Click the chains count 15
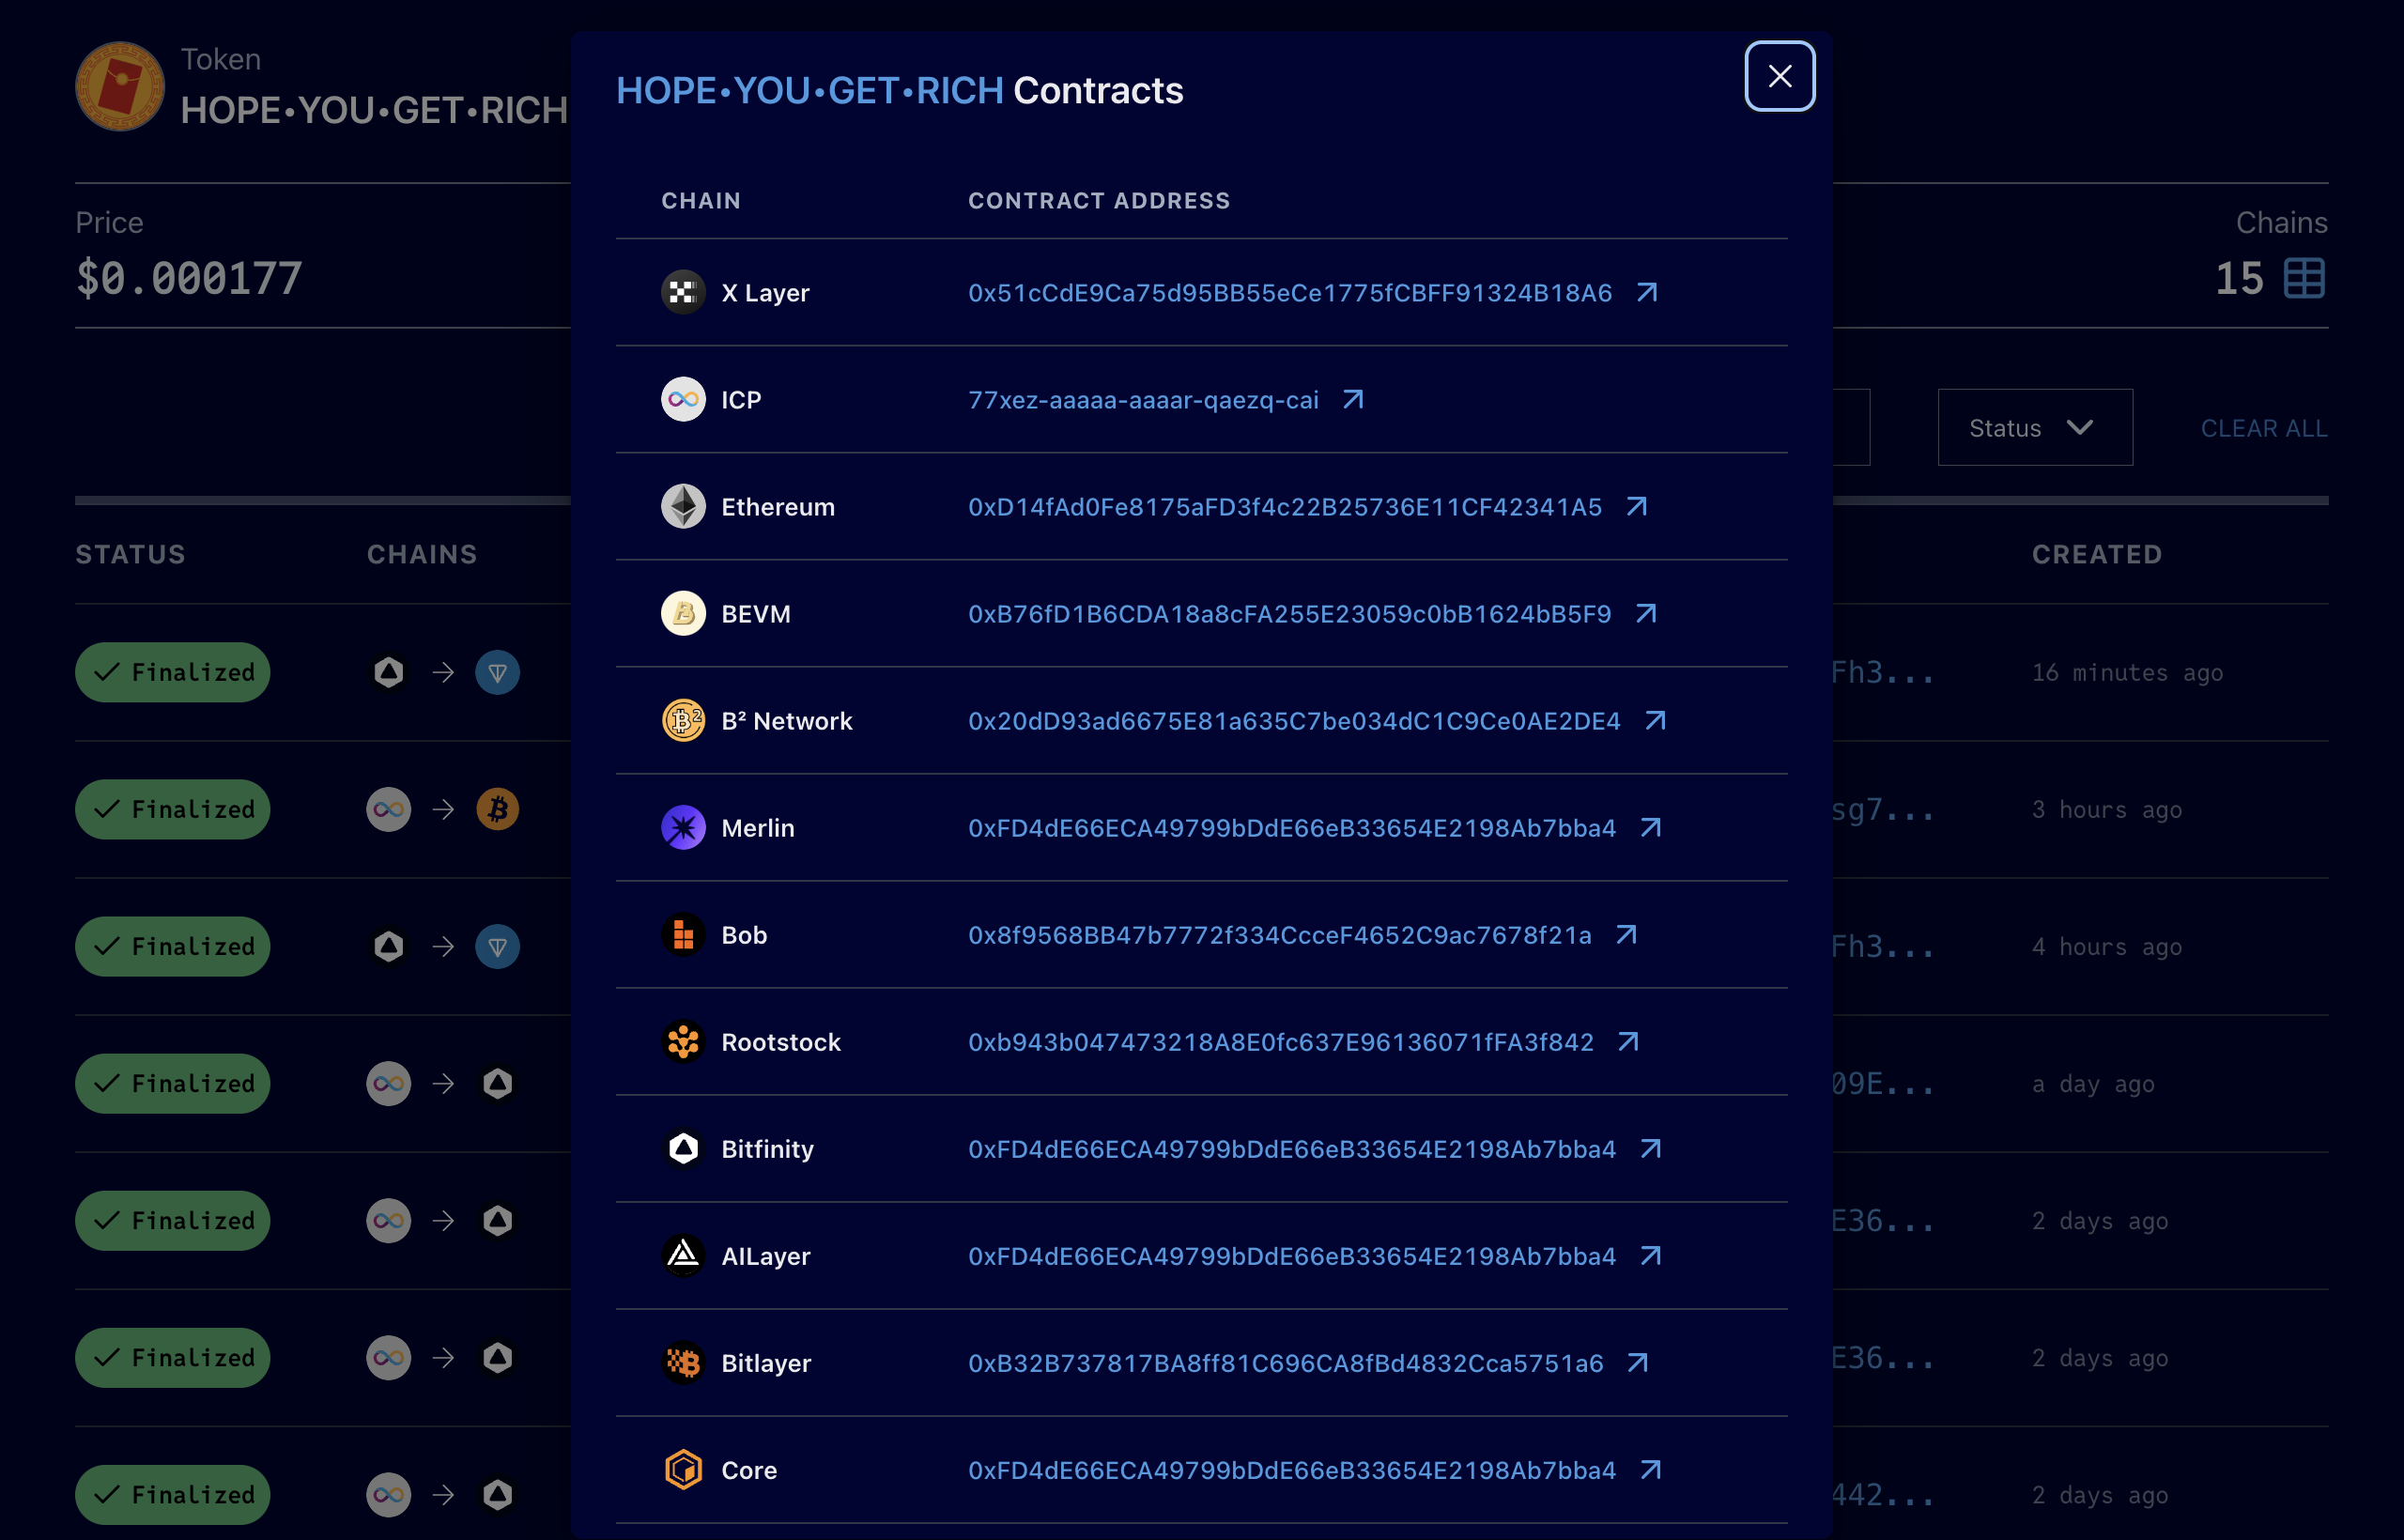2404x1540 pixels. coord(2238,278)
